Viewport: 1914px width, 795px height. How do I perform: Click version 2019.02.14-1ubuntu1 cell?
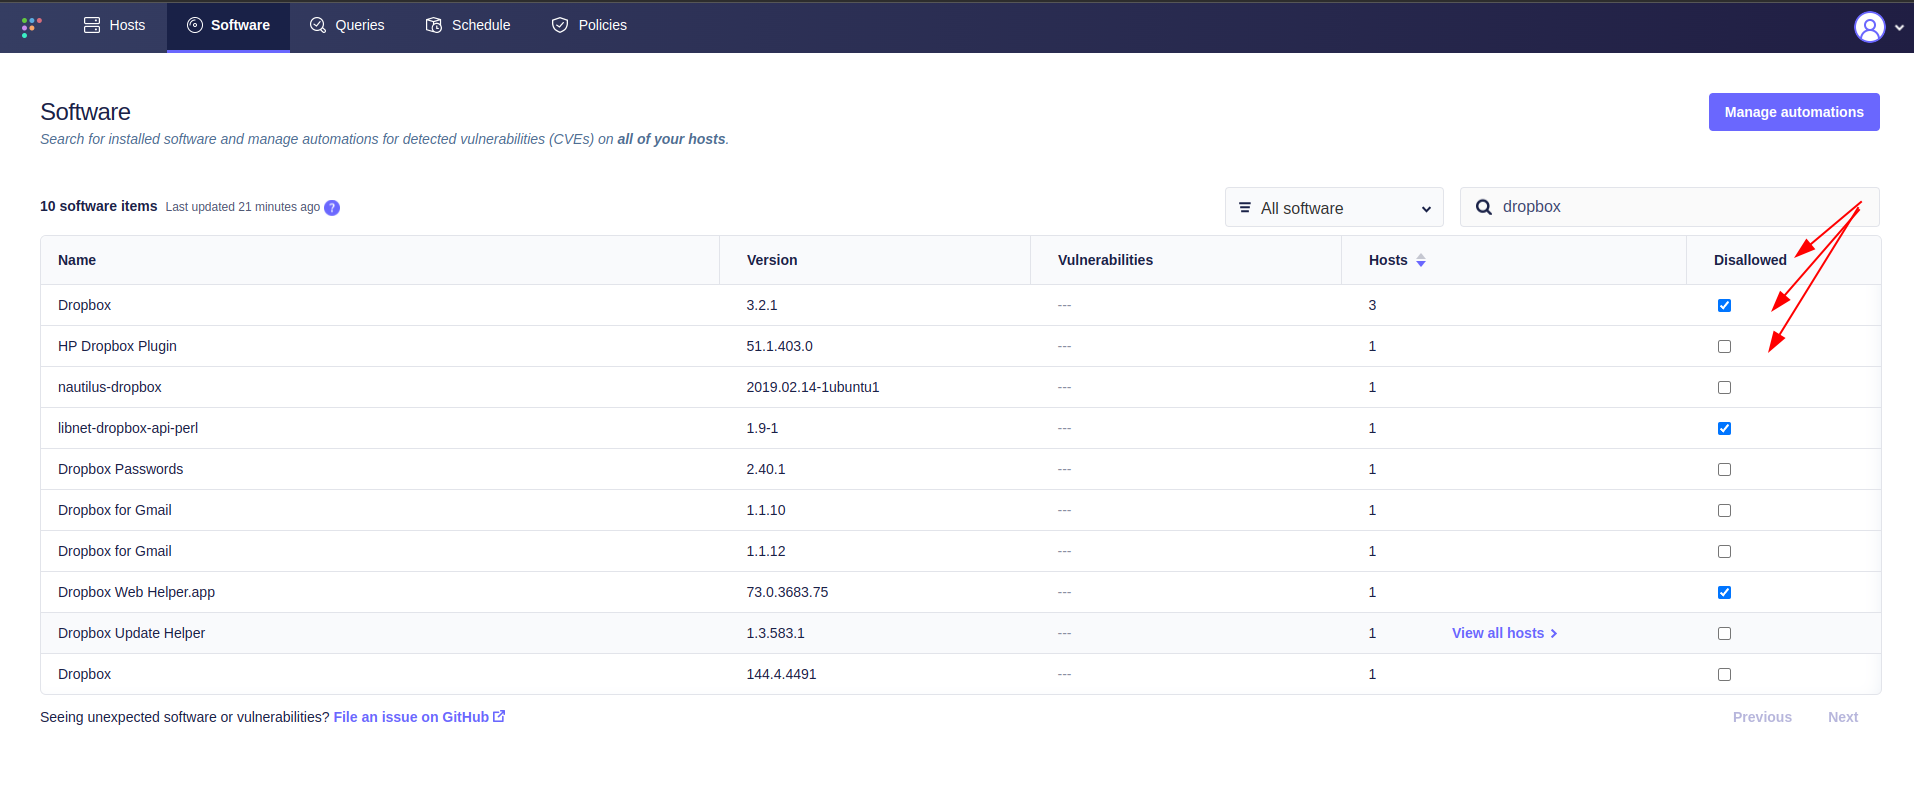pos(812,387)
